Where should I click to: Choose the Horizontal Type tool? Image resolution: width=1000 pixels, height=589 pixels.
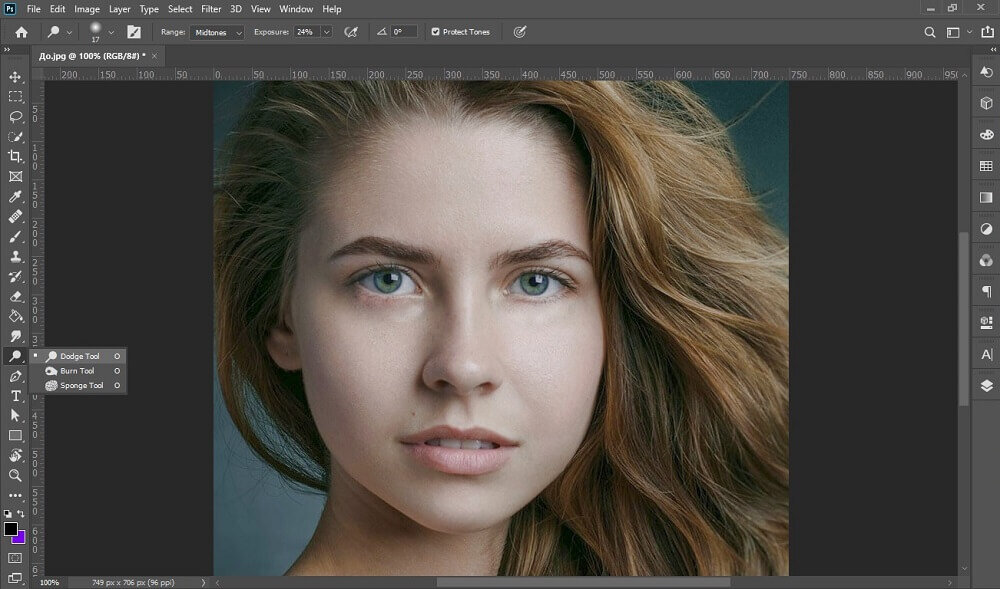(15, 396)
